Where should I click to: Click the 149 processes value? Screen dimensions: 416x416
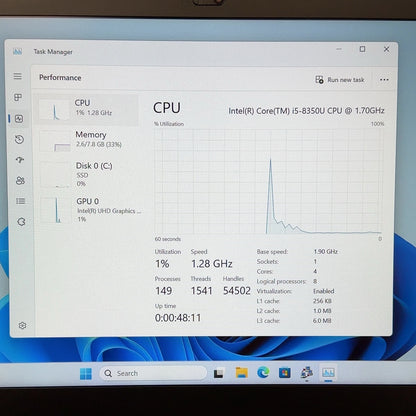[164, 291]
